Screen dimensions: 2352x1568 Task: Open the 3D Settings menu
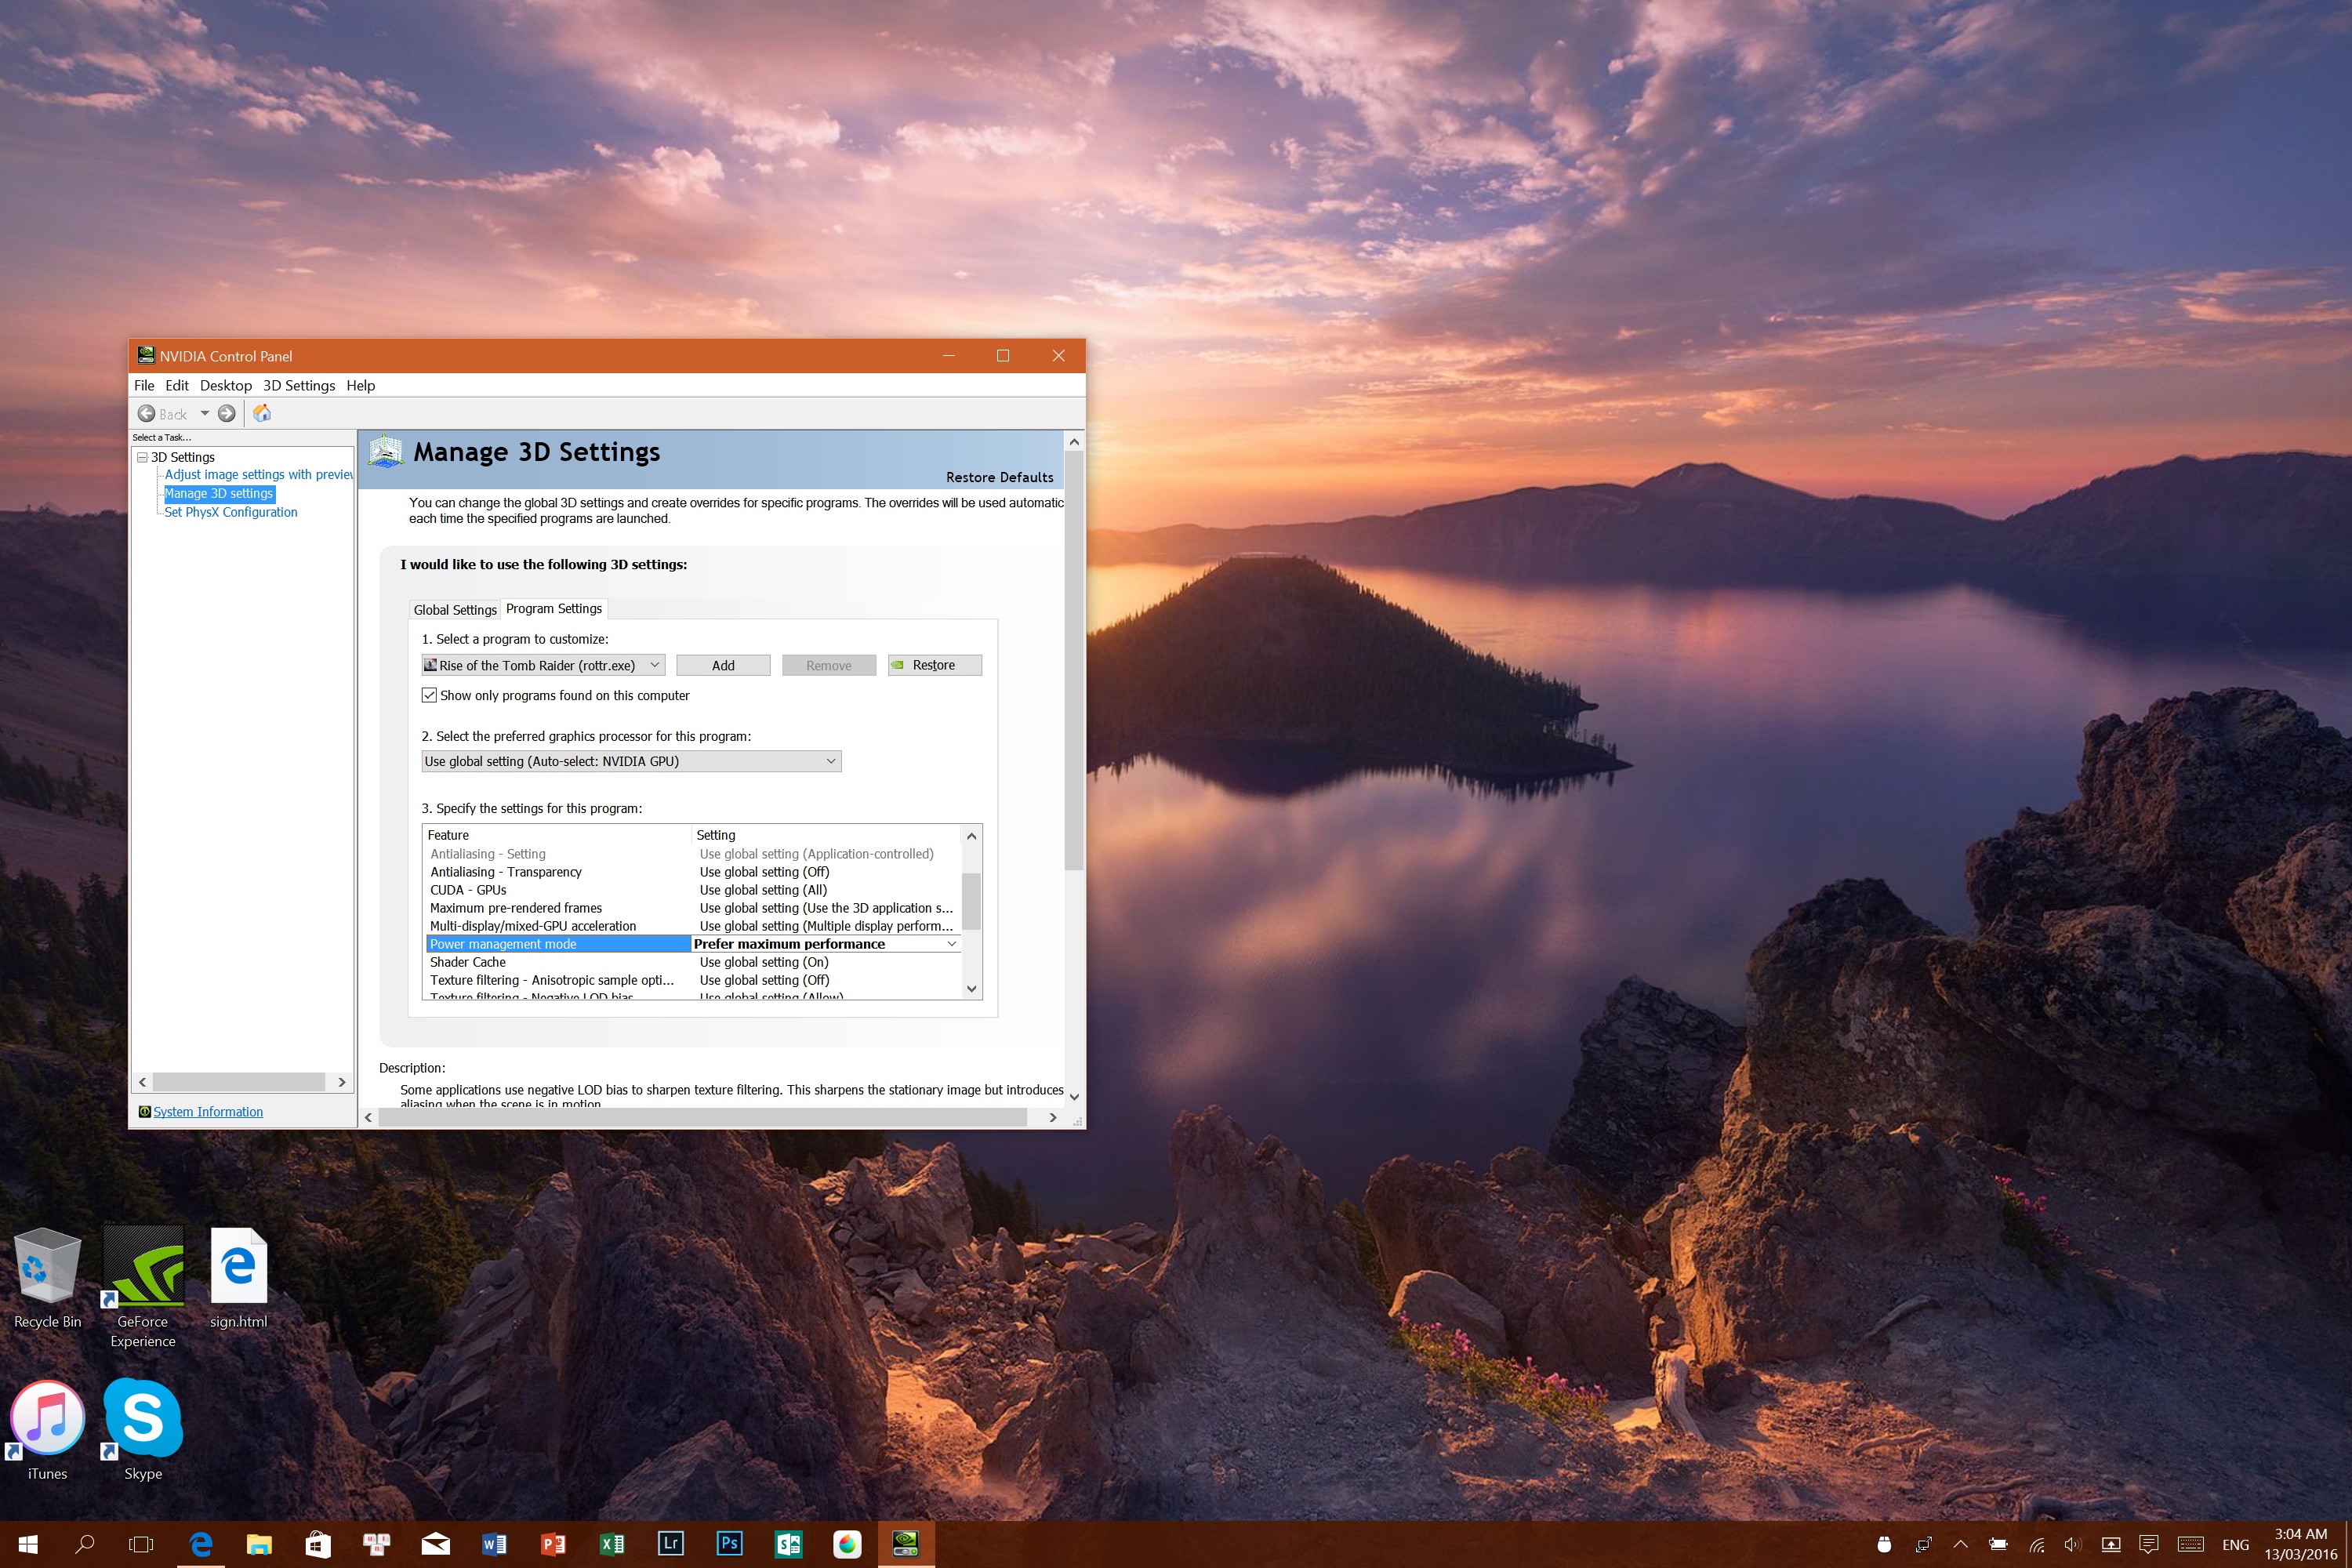[x=299, y=385]
